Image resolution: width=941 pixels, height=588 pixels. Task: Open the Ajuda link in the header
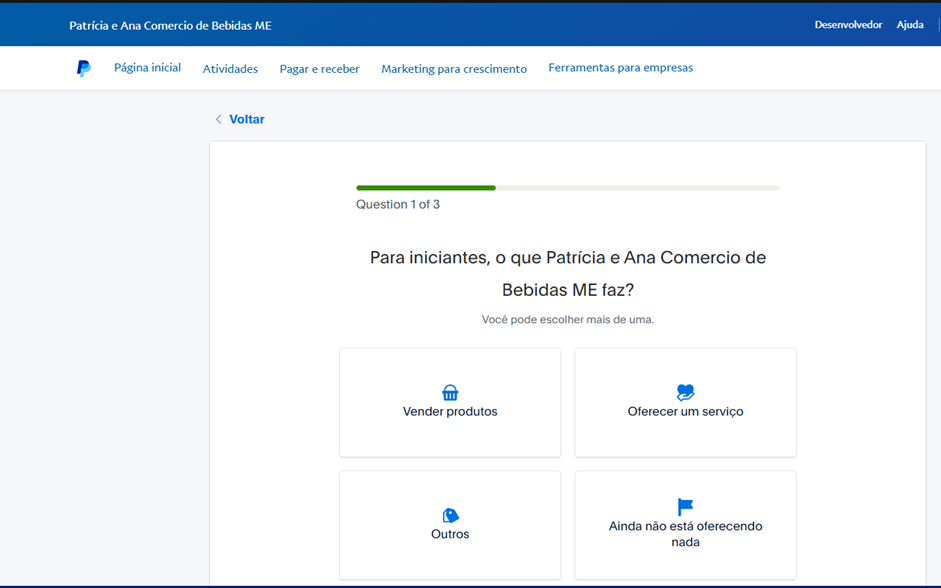tap(910, 25)
